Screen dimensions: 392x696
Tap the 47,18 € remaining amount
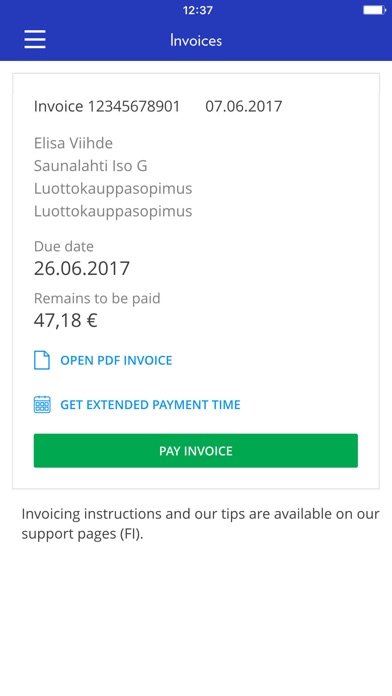[x=66, y=320]
